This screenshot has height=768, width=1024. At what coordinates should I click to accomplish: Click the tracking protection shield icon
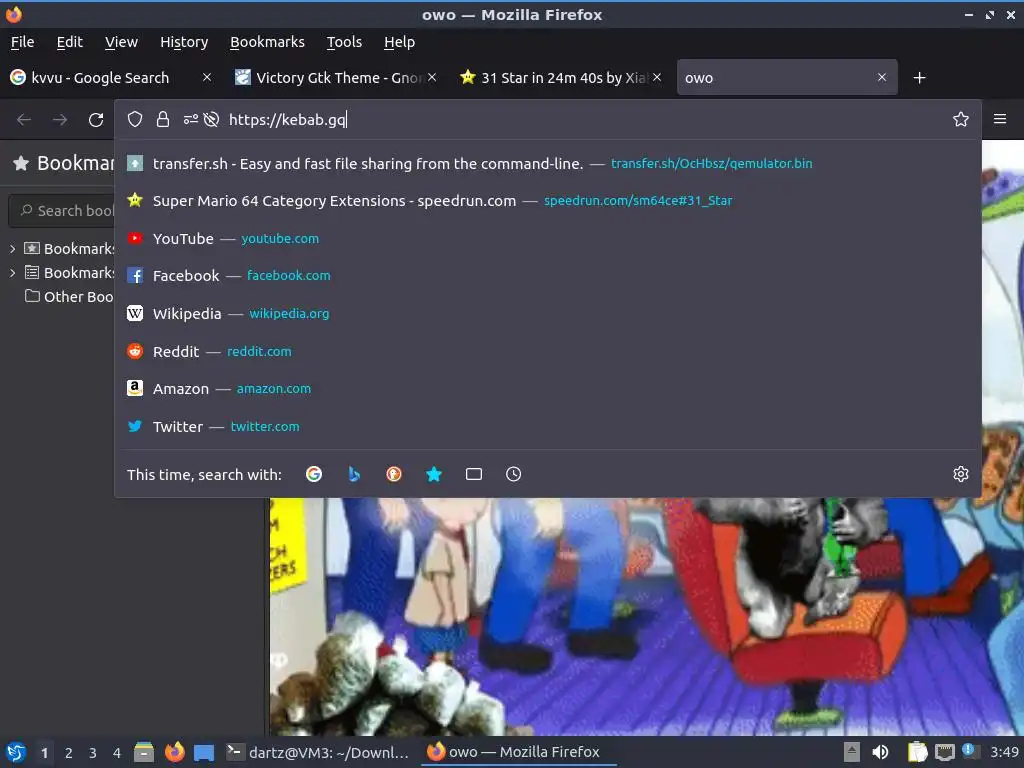tap(135, 120)
